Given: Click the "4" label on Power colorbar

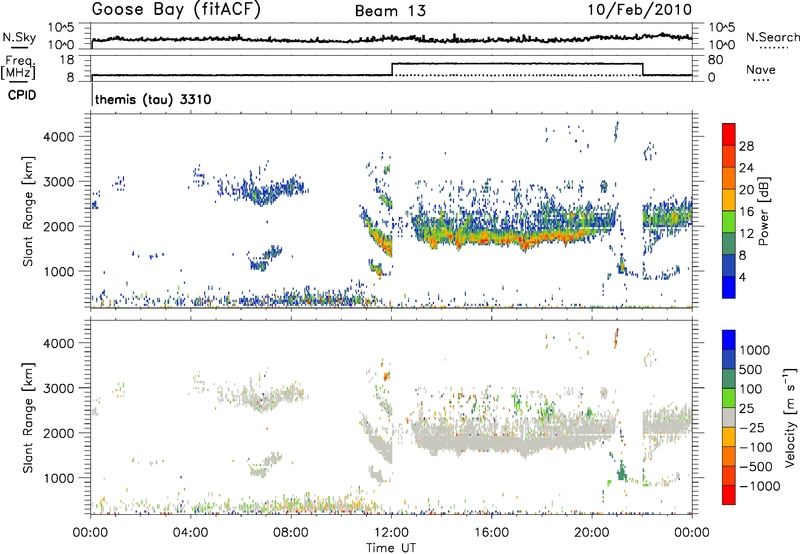Looking at the screenshot, I should click(x=742, y=277).
